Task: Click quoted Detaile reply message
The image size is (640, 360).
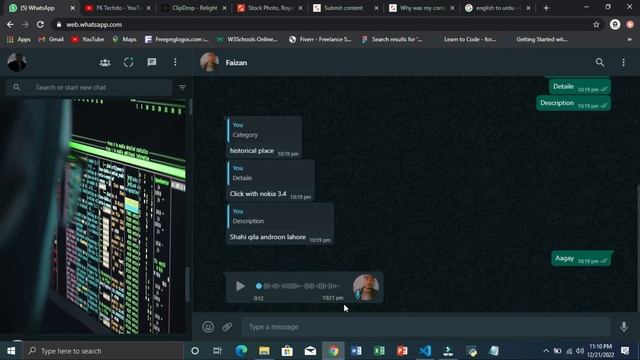Action: (270, 173)
